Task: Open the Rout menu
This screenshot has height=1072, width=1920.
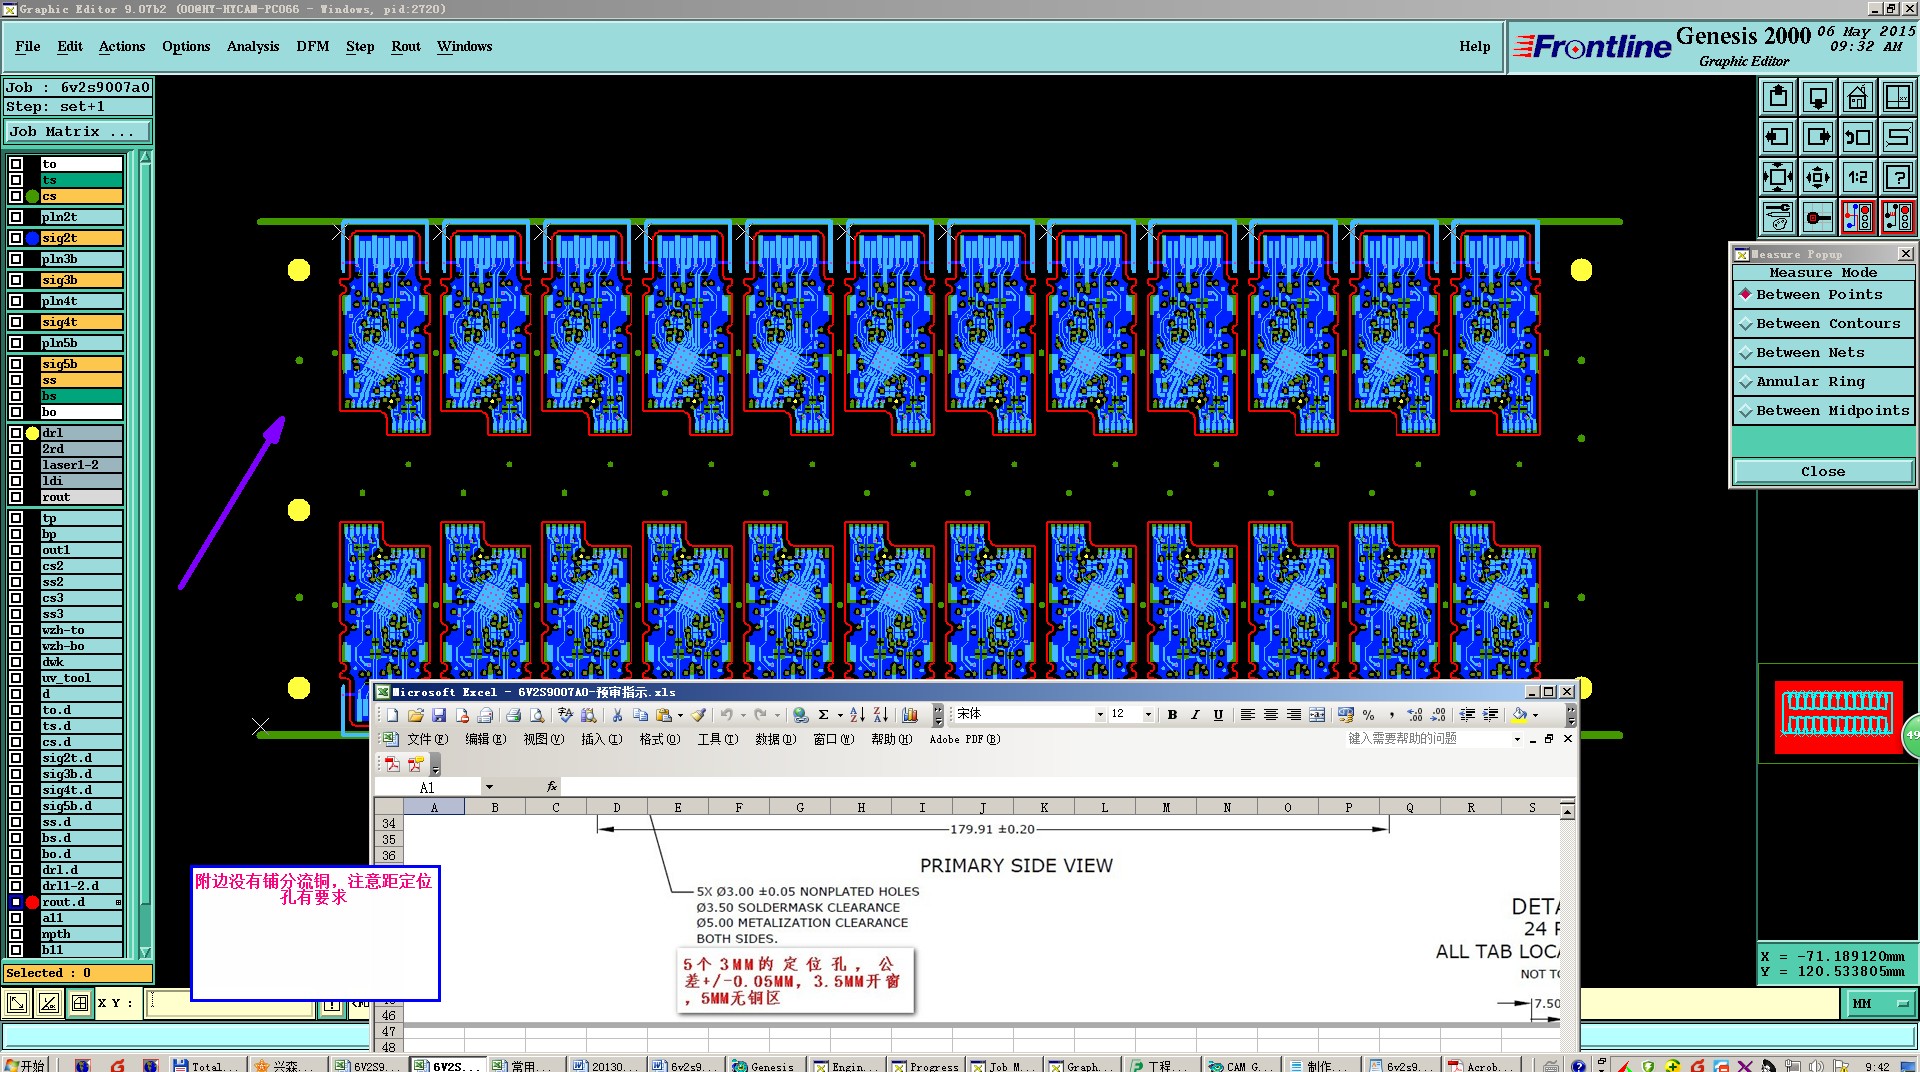Action: (x=406, y=47)
